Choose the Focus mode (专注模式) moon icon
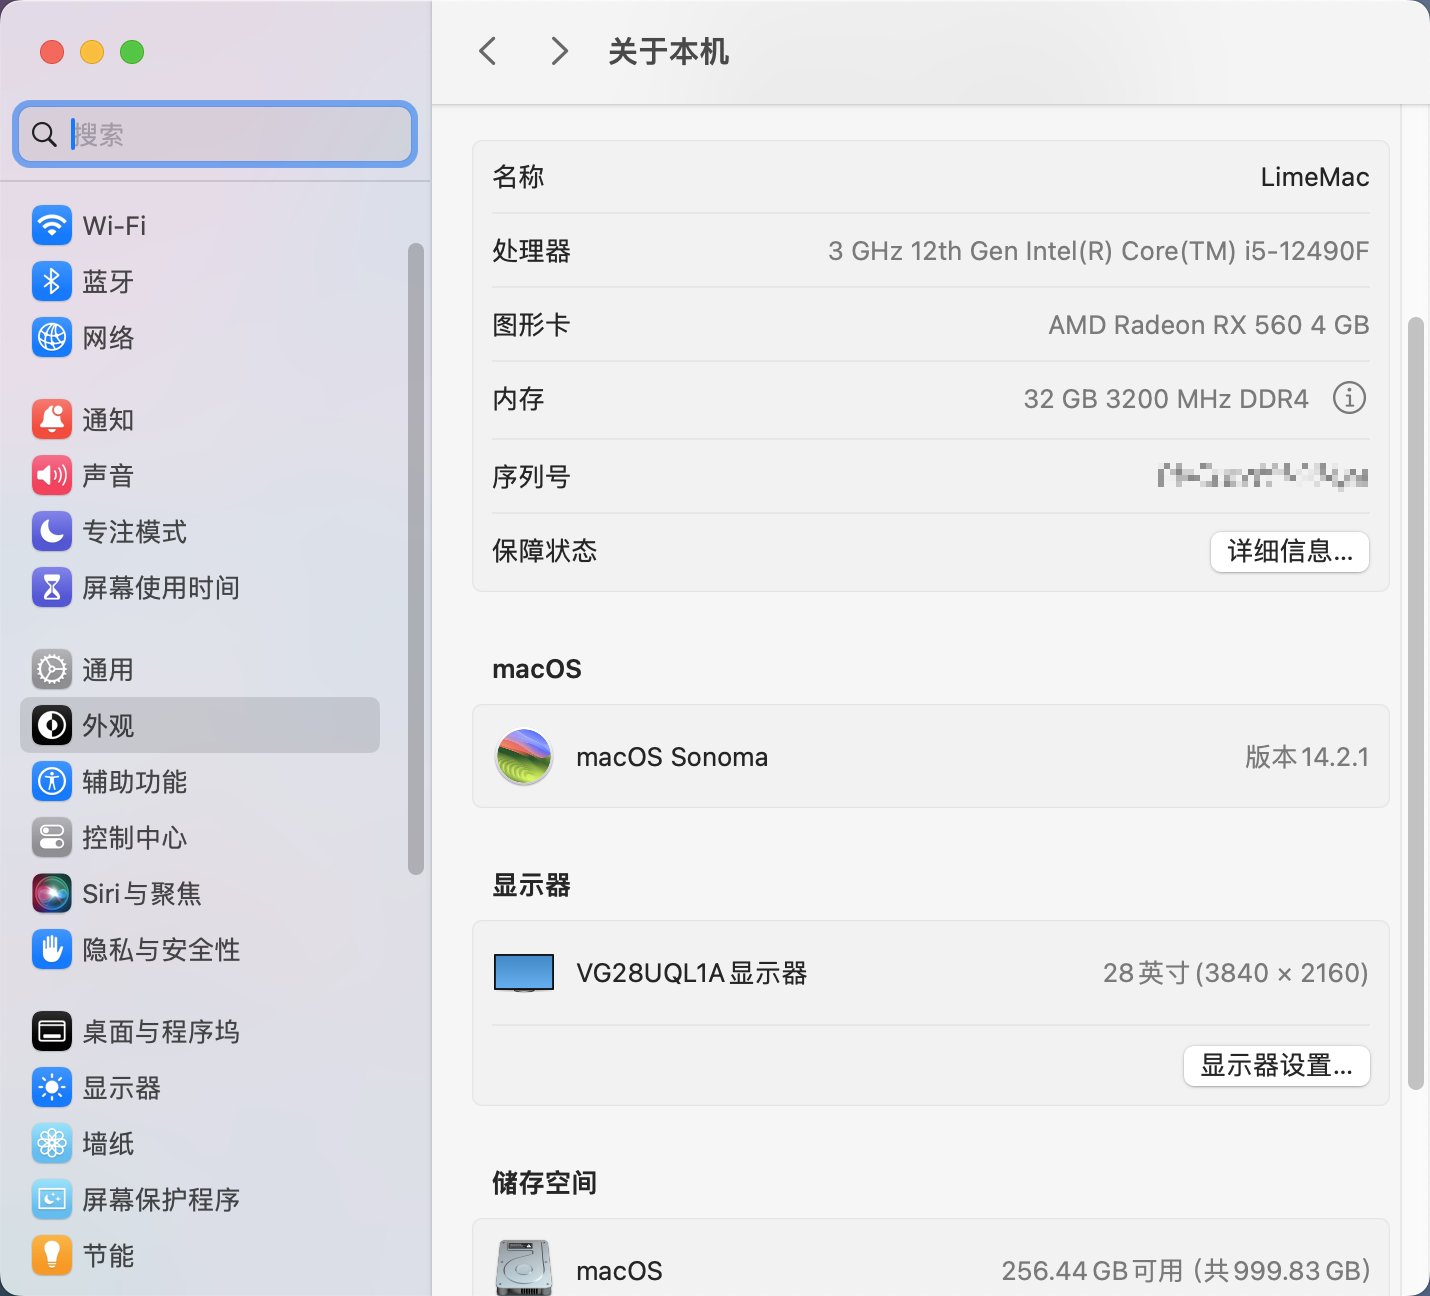Viewport: 1430px width, 1296px height. (52, 531)
